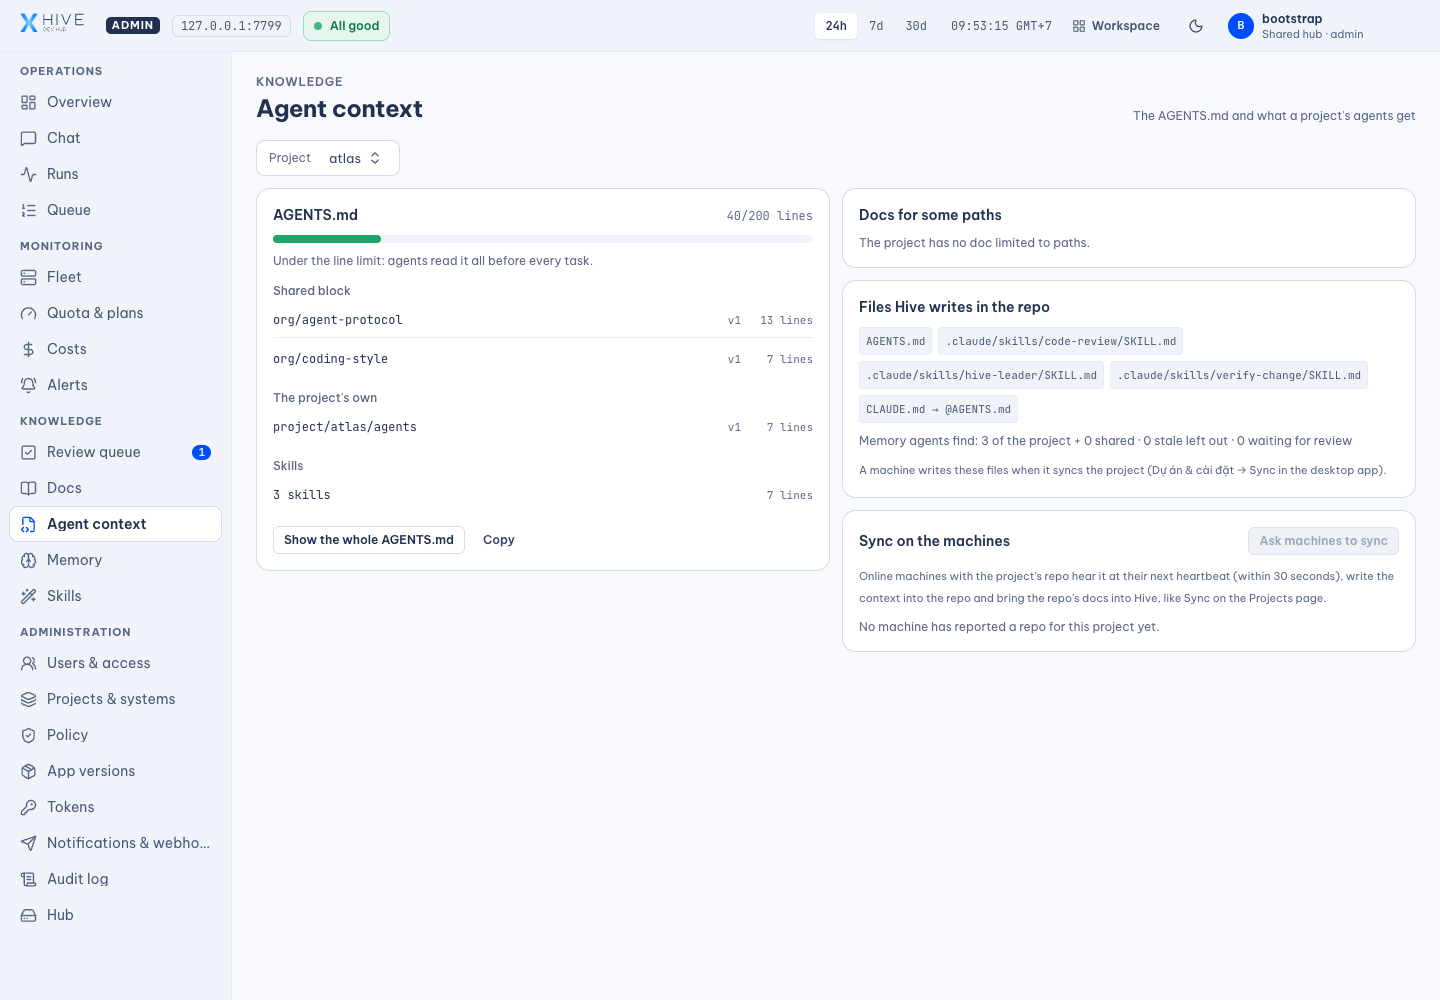Open Notifications & webhooks page

(115, 843)
